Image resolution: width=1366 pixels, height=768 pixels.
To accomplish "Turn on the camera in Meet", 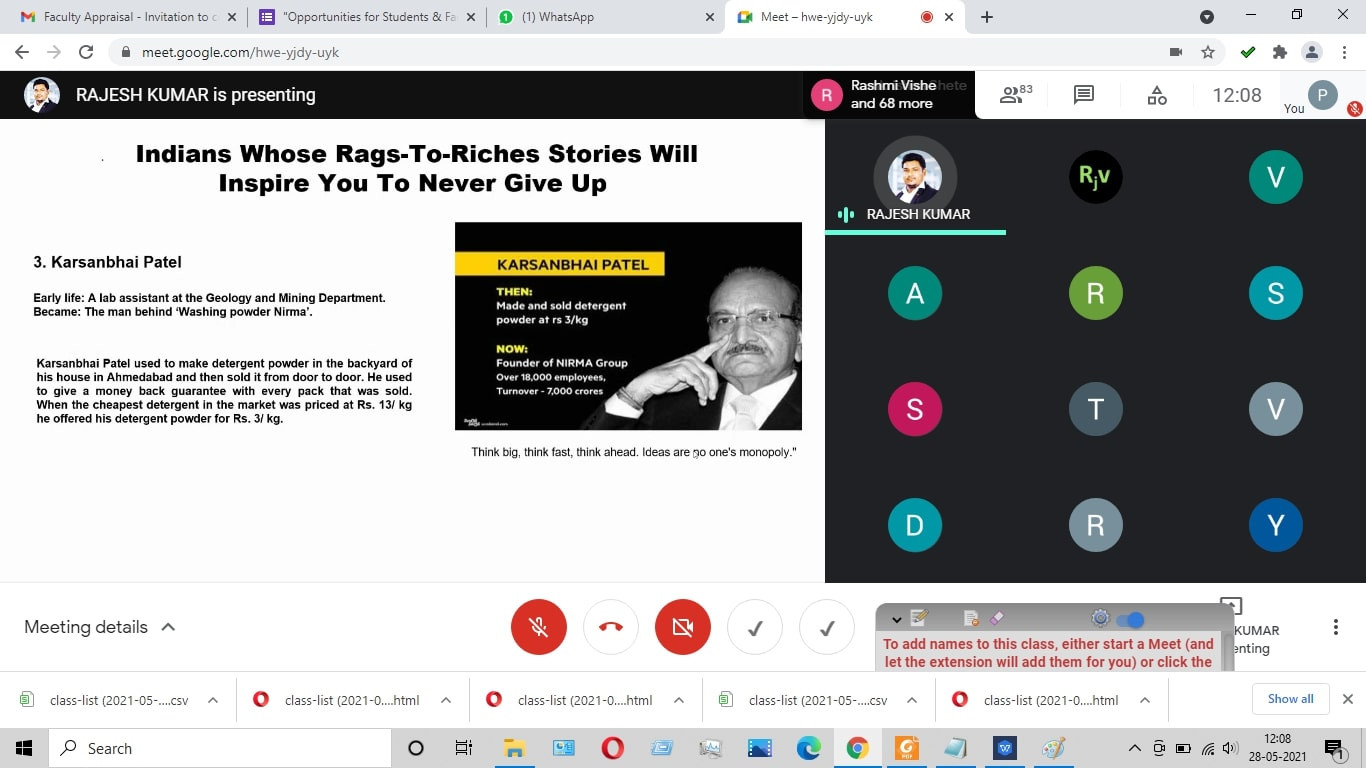I will [682, 627].
